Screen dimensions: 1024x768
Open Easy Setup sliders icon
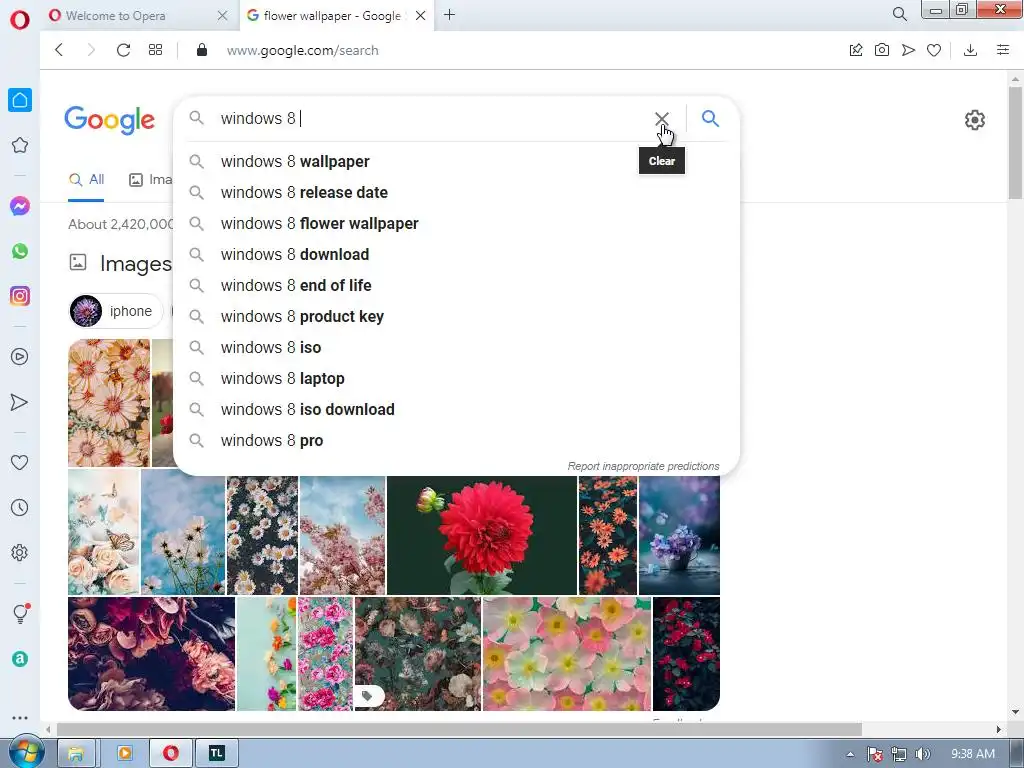(1003, 50)
